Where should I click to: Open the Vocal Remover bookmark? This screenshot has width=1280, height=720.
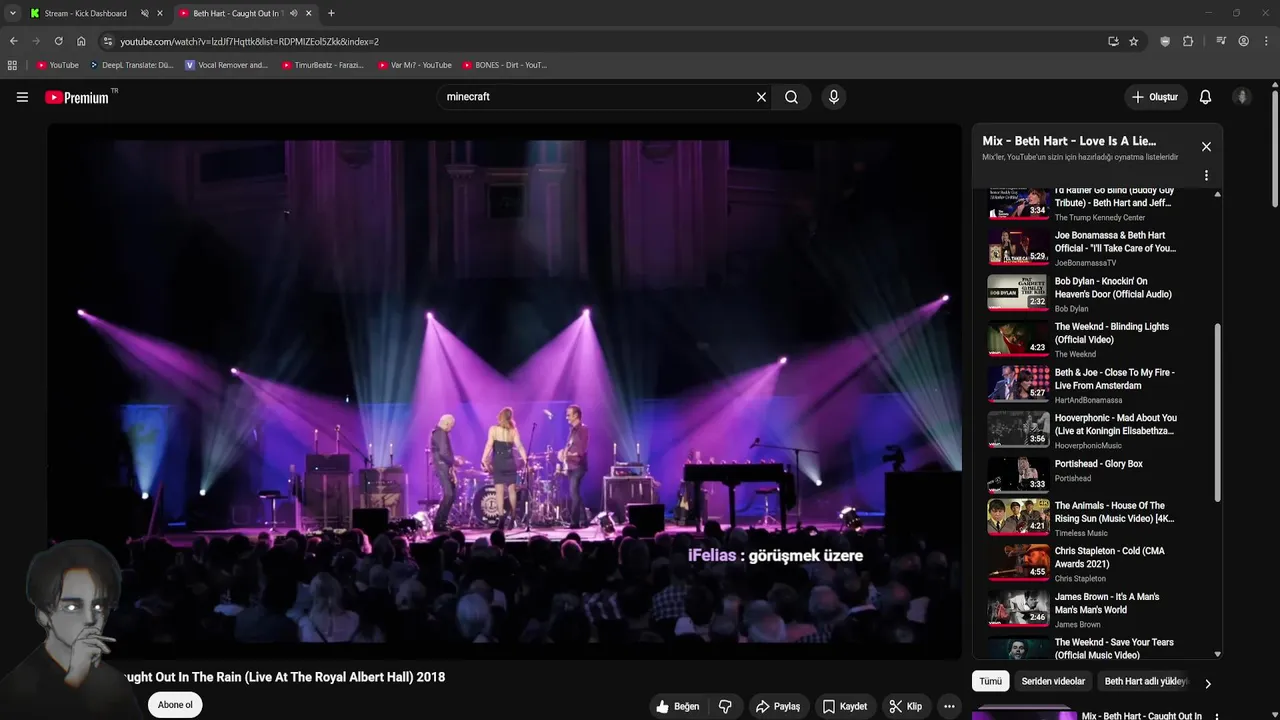(x=227, y=65)
